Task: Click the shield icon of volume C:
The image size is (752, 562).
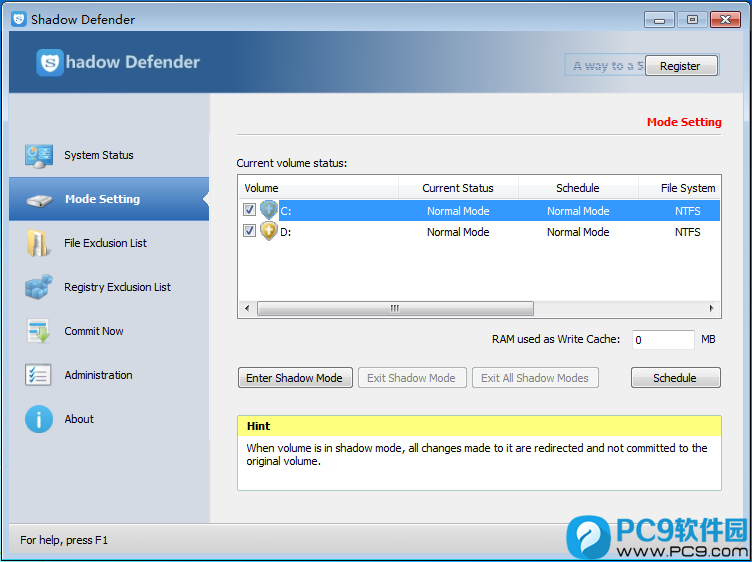Action: (269, 210)
